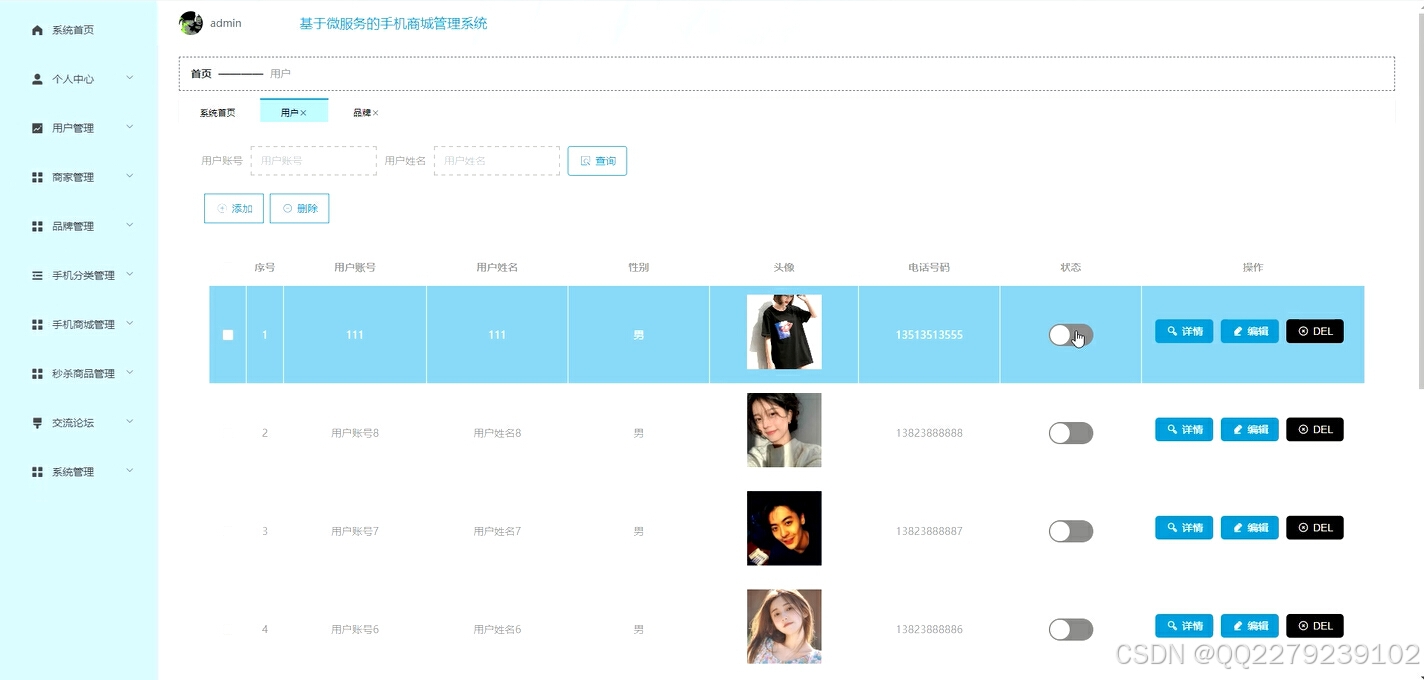The width and height of the screenshot is (1424, 680).
Task: Open avatar thumbnail of 用户账号8
Action: pos(784,430)
